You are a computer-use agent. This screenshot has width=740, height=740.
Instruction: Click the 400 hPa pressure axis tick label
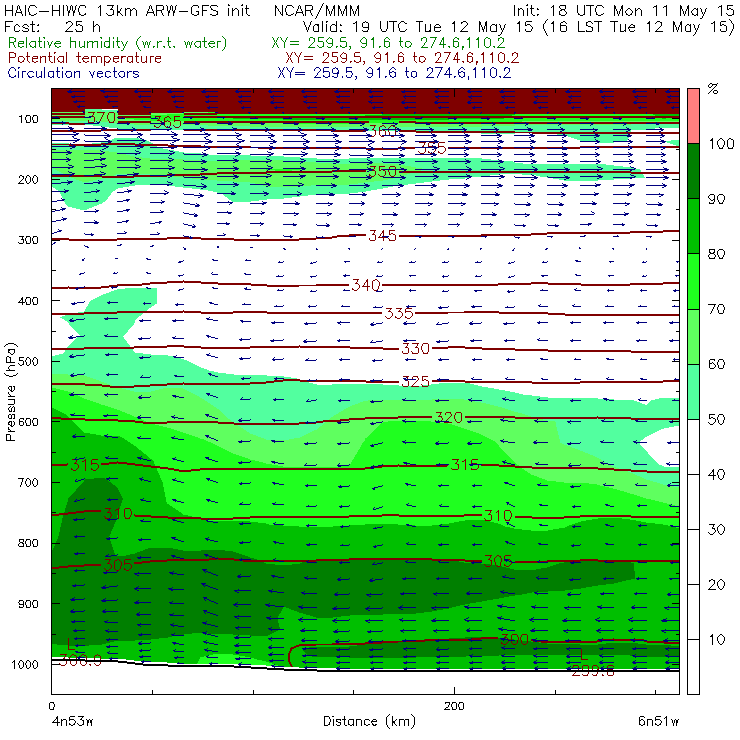click(28, 301)
